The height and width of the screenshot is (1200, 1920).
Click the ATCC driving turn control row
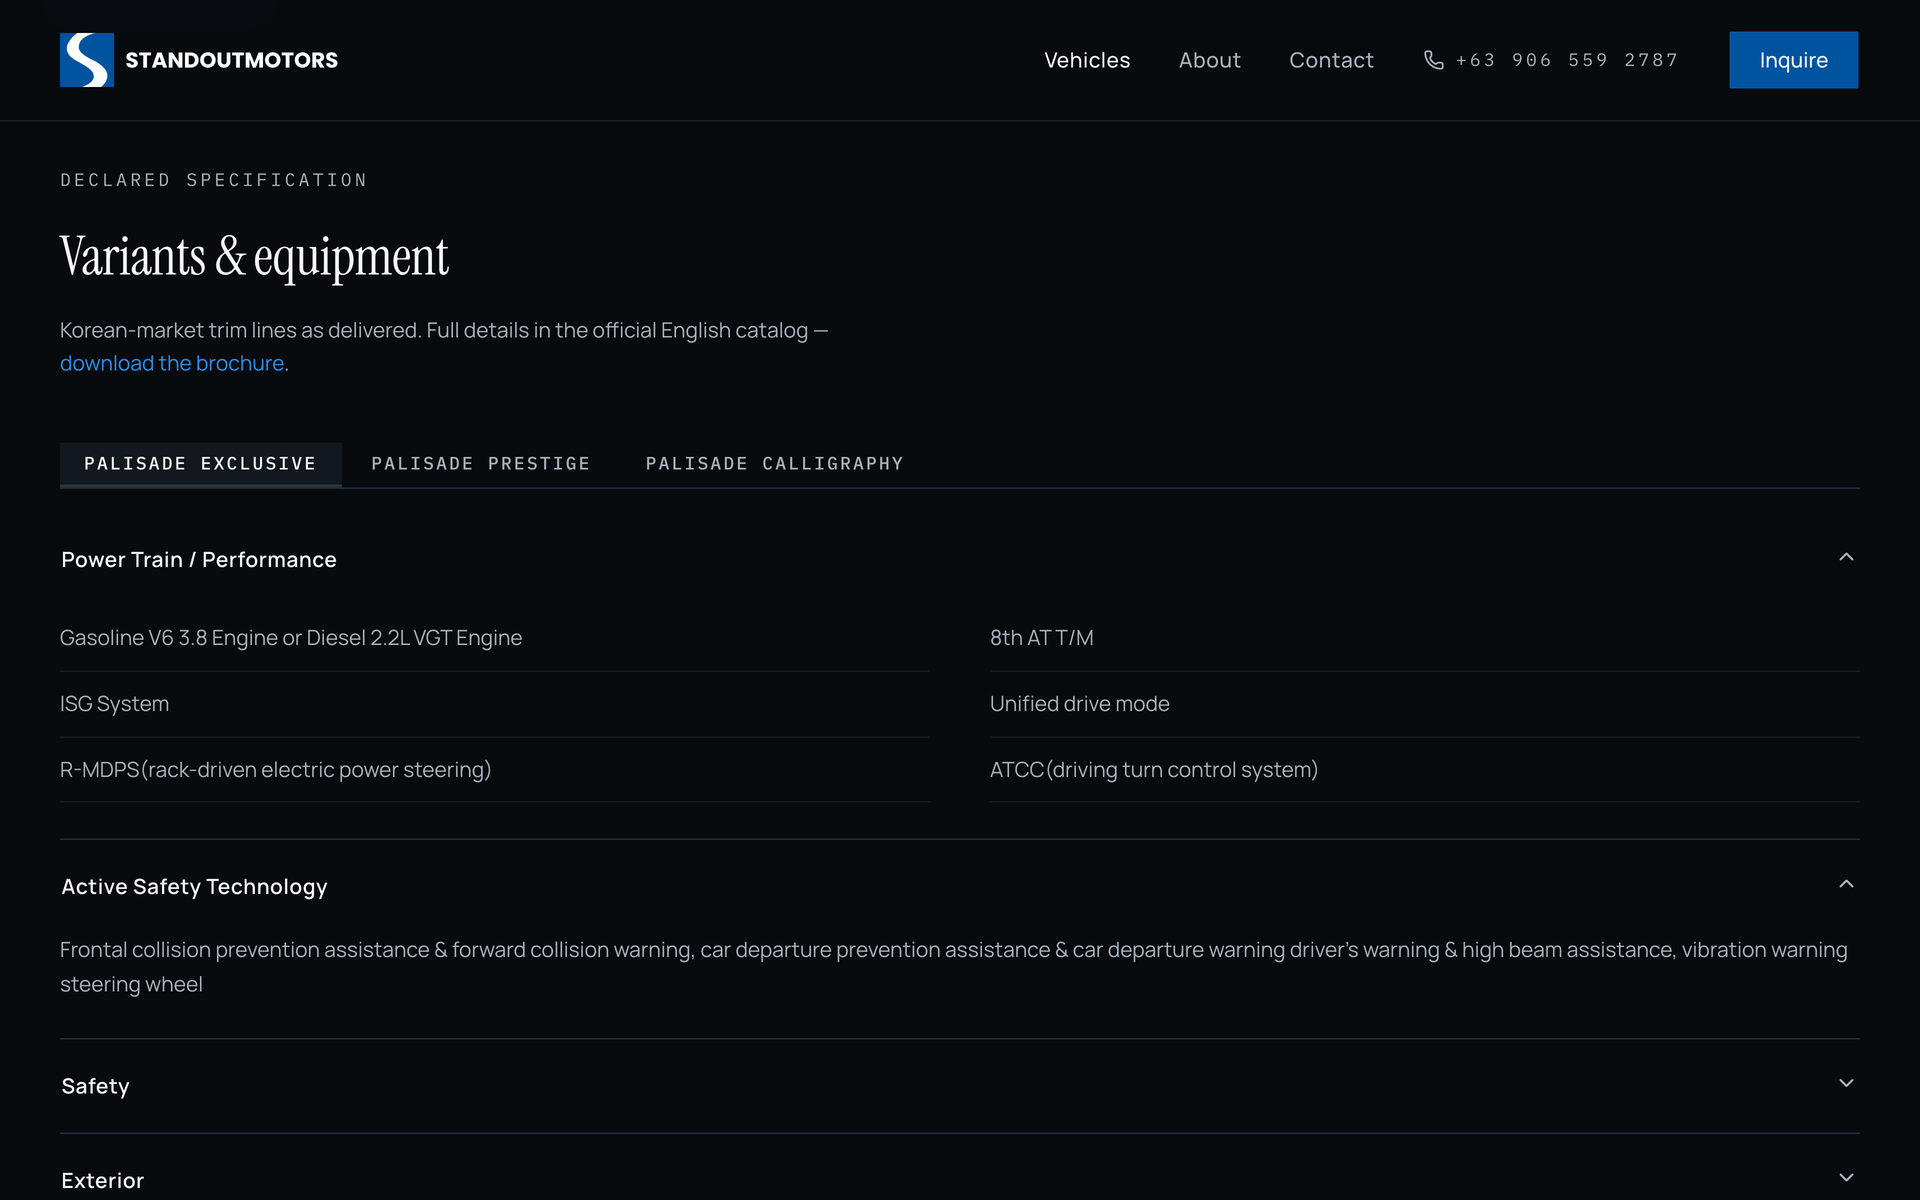(1424, 770)
